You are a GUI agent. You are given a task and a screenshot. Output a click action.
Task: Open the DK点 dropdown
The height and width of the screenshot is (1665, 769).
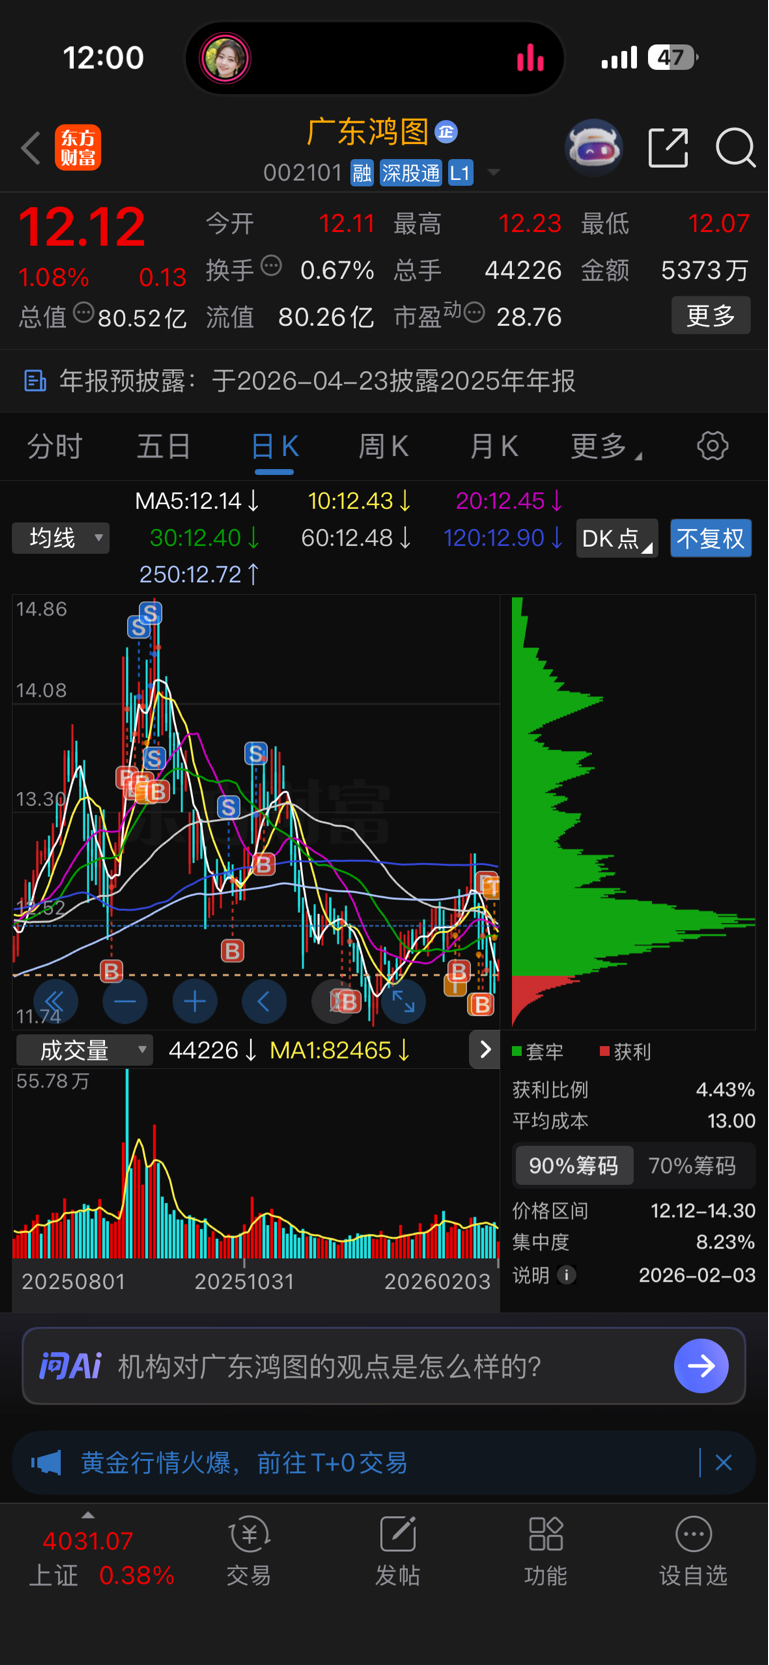coord(617,539)
